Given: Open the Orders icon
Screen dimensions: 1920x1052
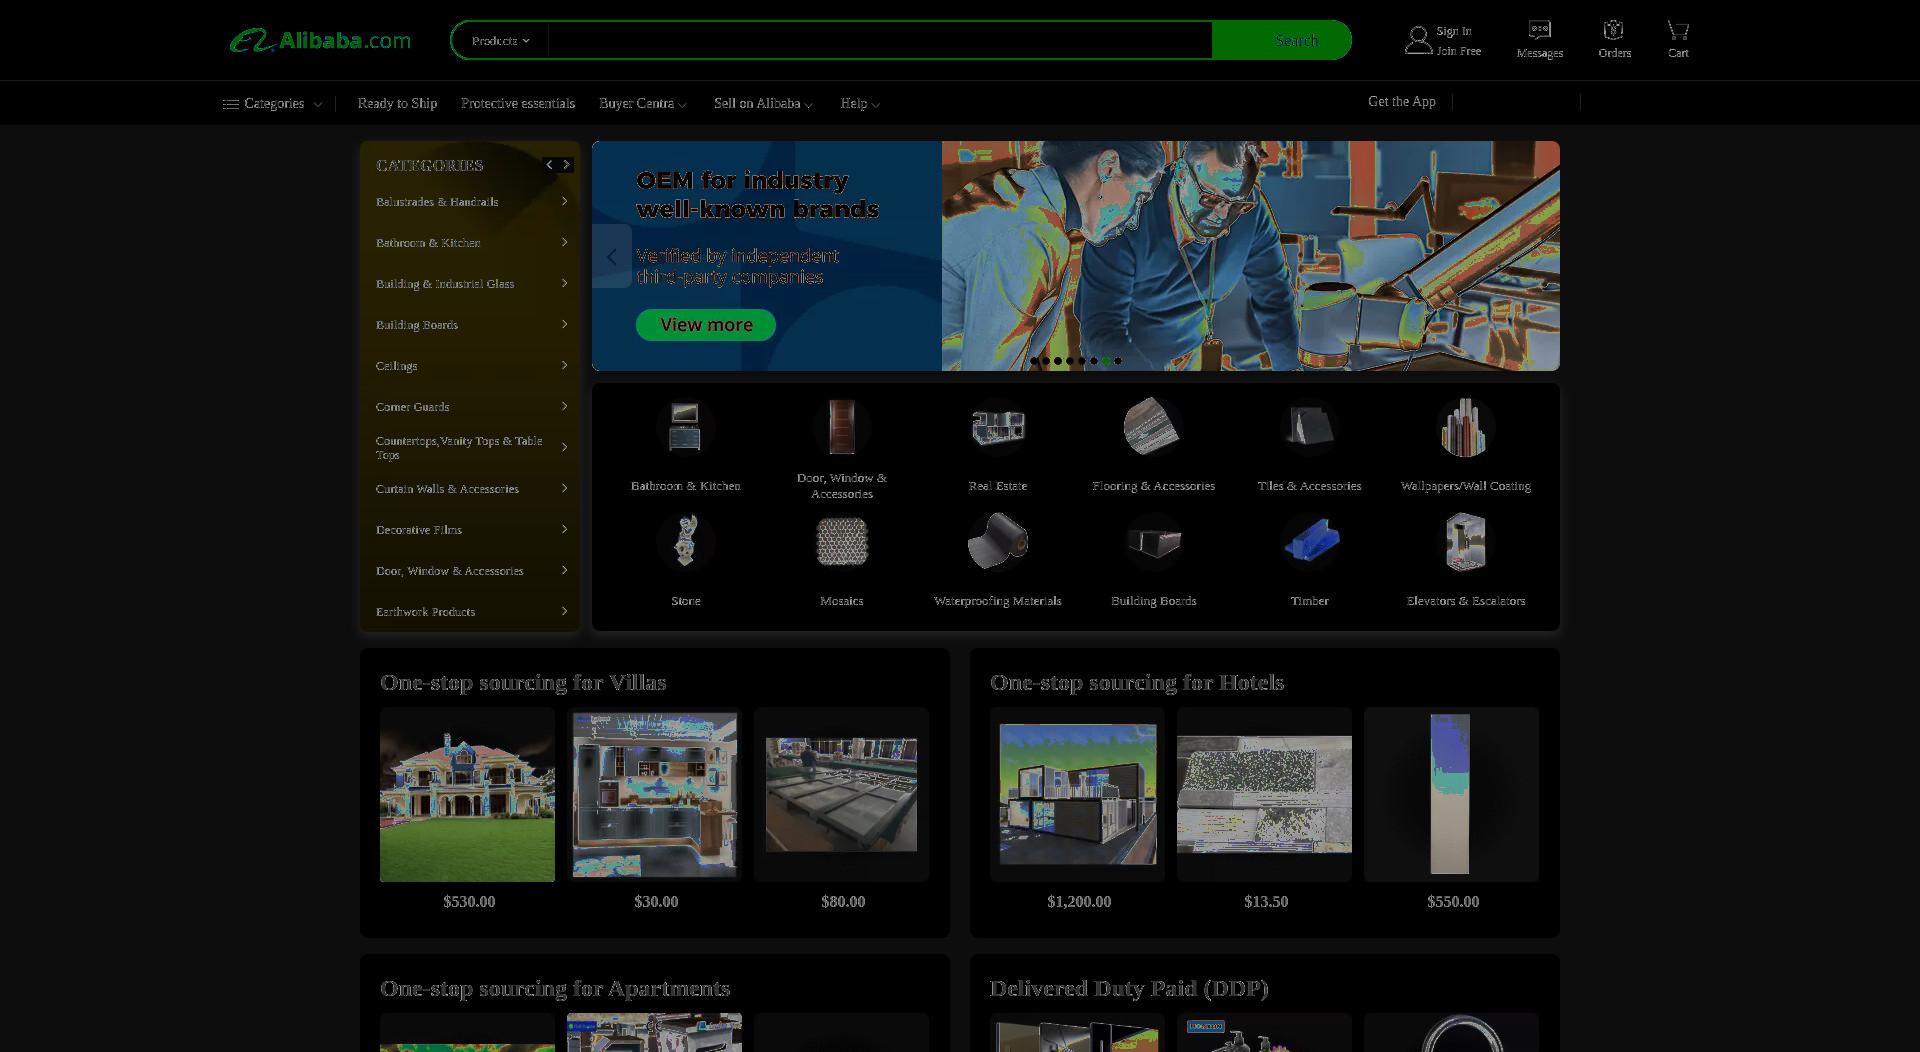Looking at the screenshot, I should [1613, 30].
